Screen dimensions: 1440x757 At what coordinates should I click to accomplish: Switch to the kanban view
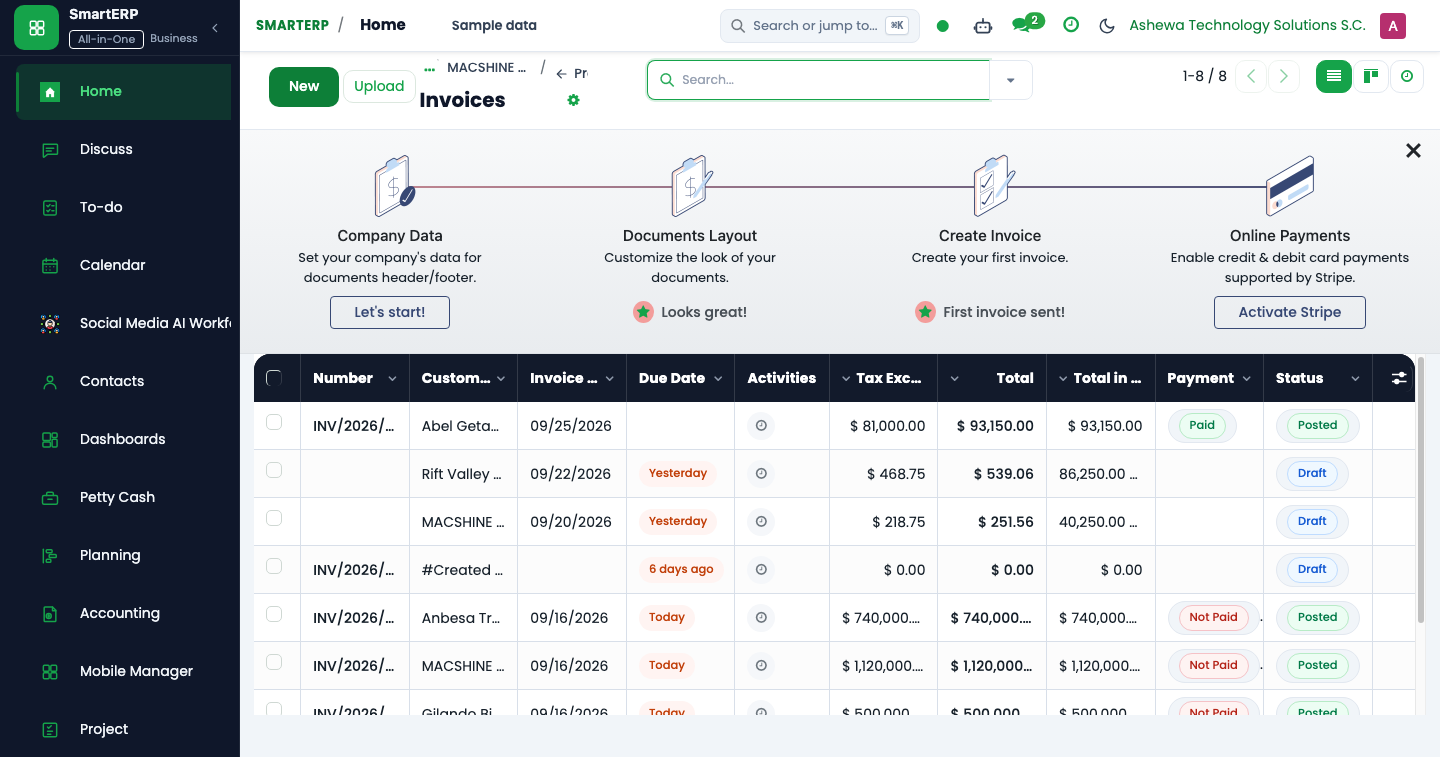pos(1371,76)
